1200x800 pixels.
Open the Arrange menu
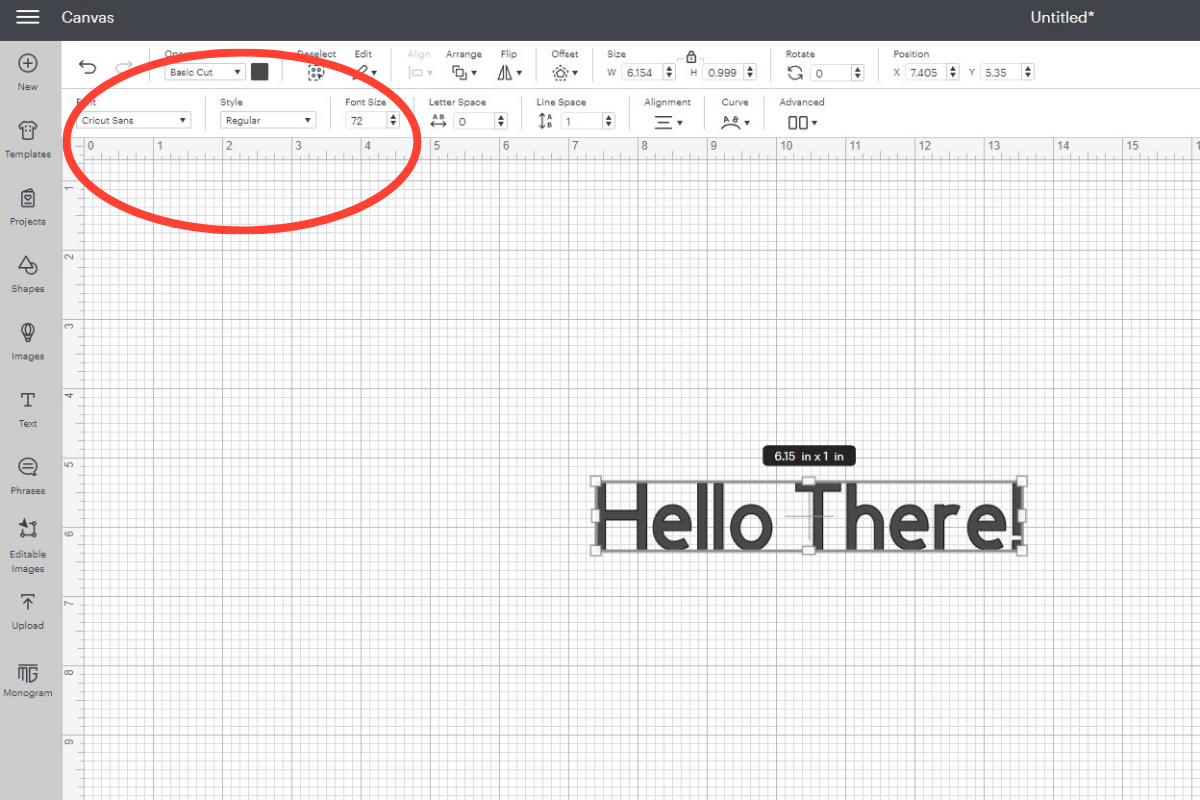(x=464, y=72)
